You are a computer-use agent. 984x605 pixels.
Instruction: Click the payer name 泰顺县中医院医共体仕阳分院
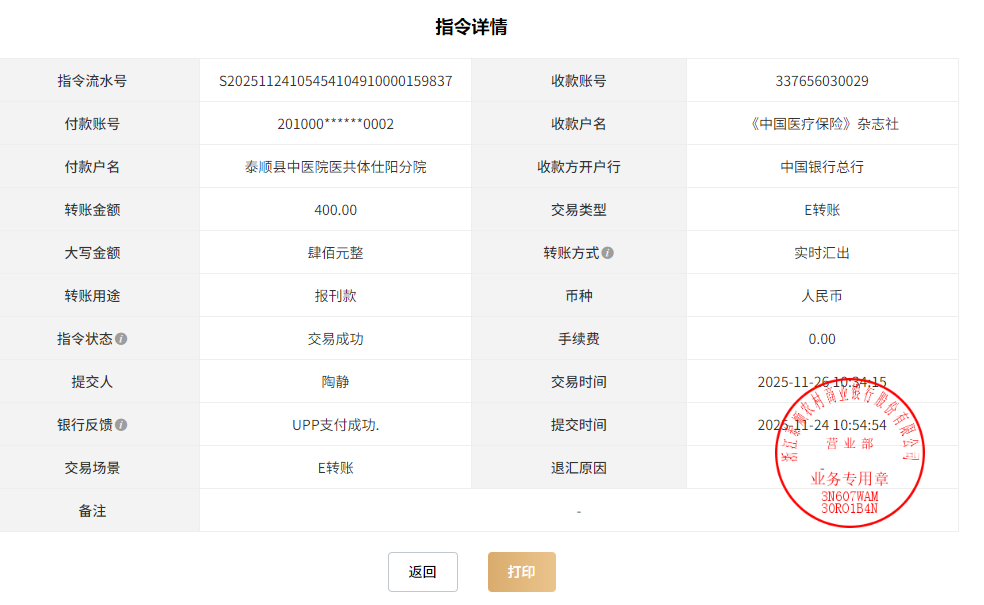[335, 167]
